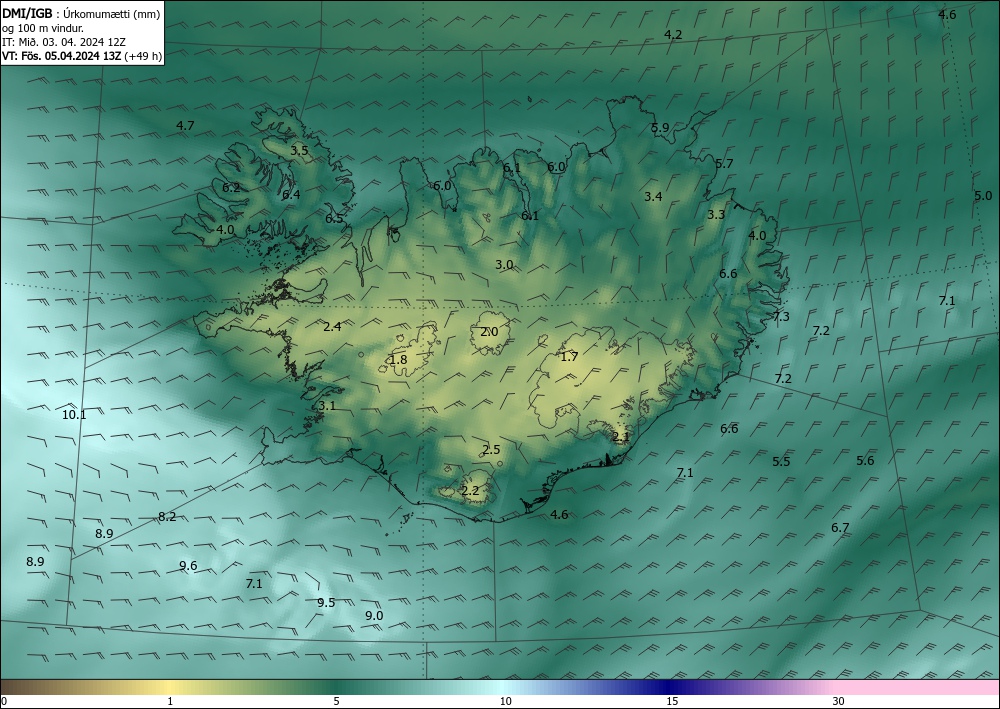Click the map value '9.6'

click(x=188, y=566)
